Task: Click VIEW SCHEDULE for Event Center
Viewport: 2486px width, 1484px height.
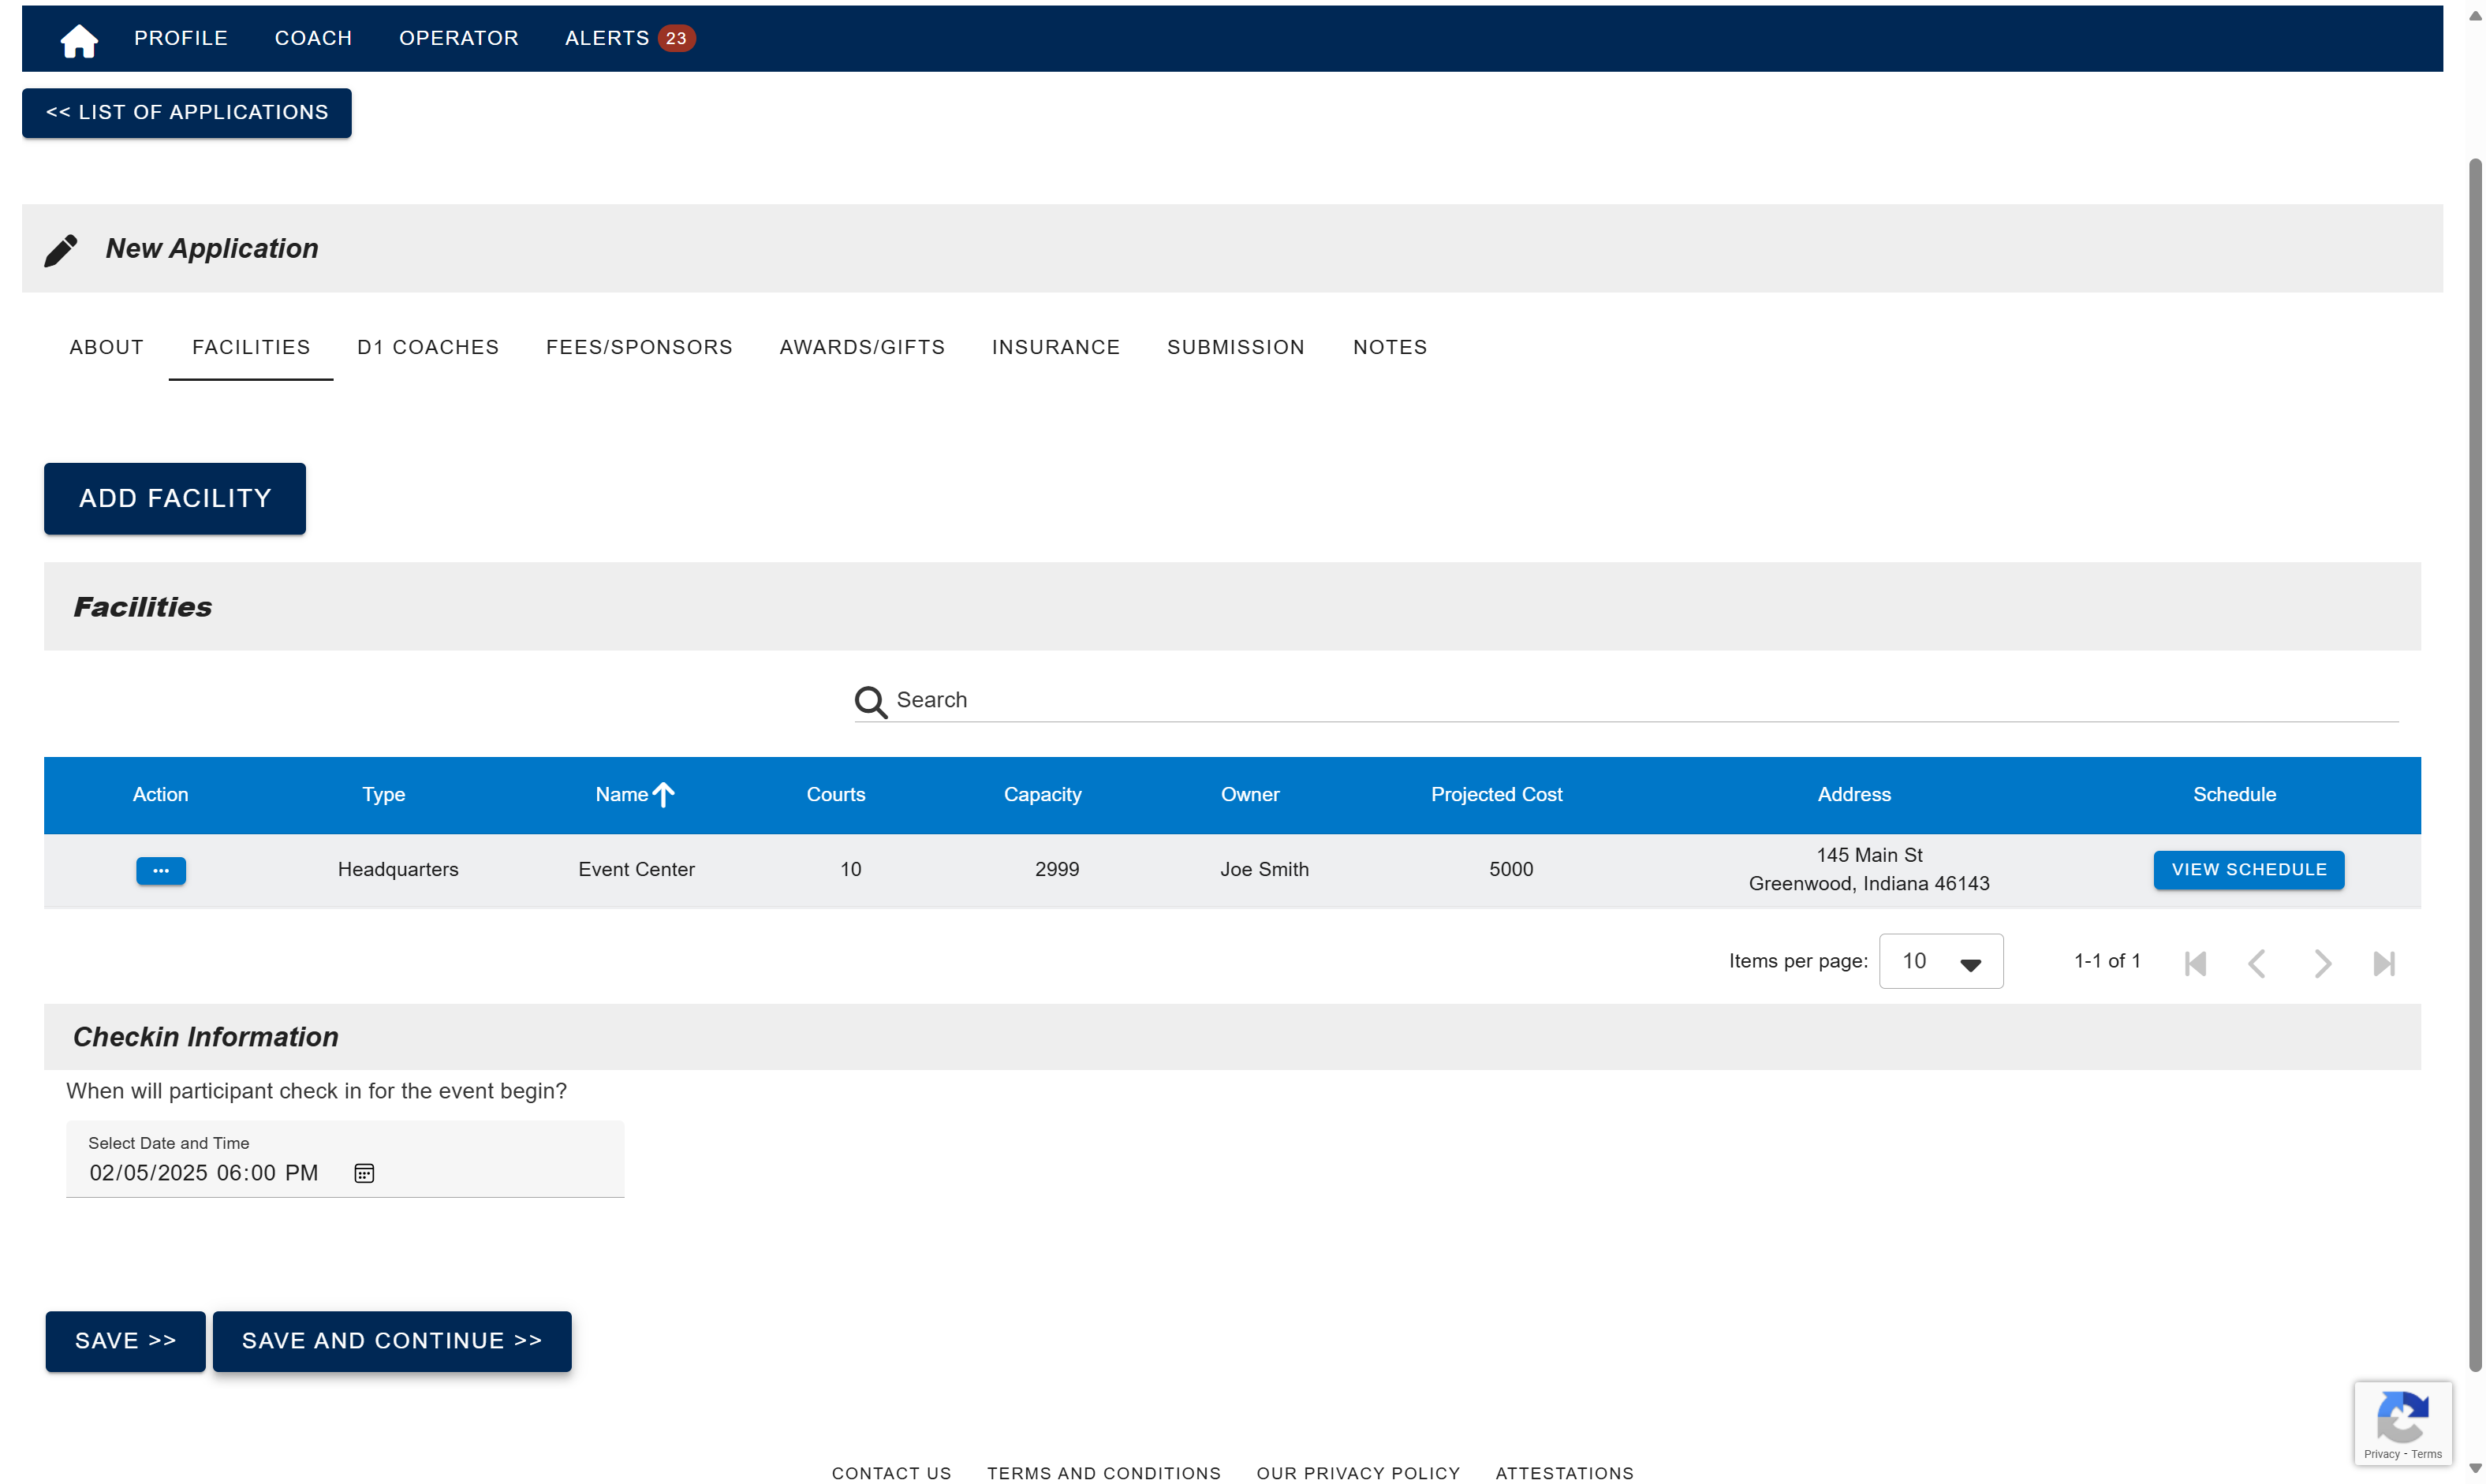Action: (2249, 869)
